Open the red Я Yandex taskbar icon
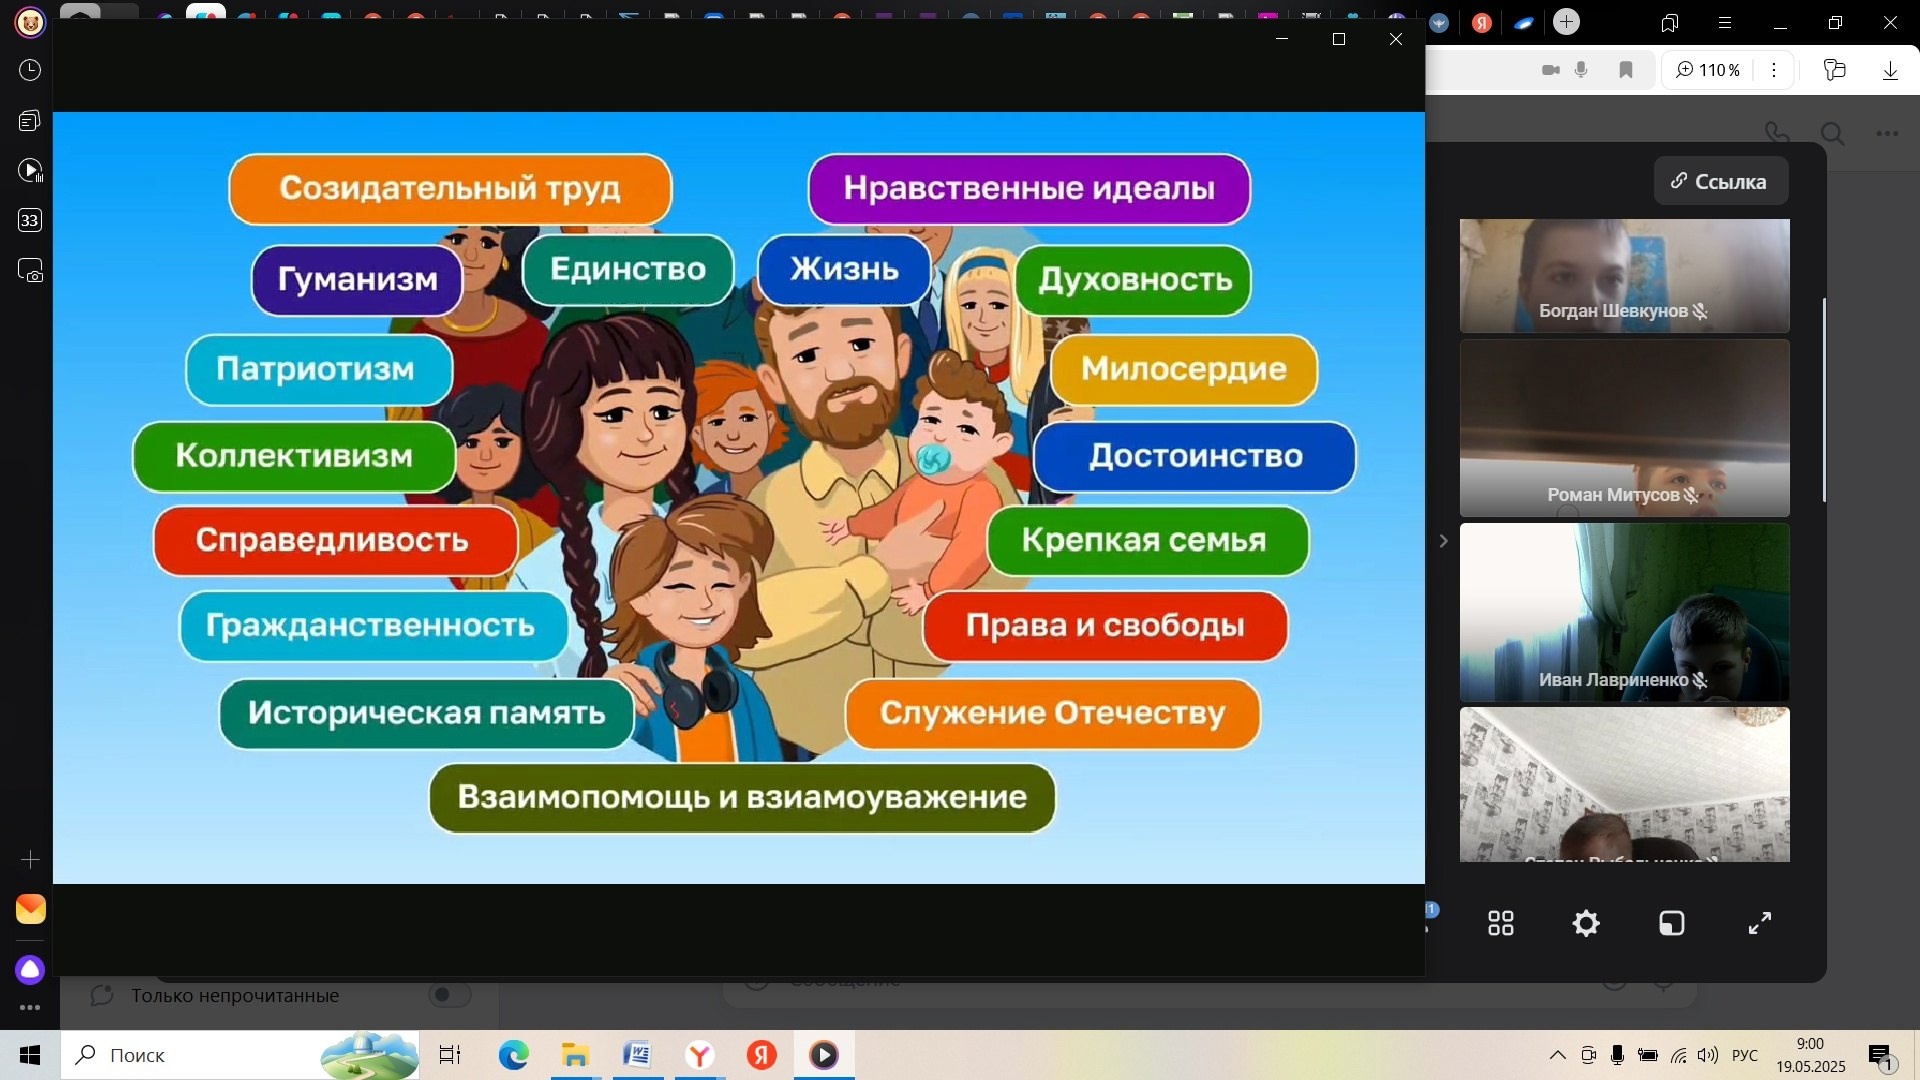 point(762,1055)
